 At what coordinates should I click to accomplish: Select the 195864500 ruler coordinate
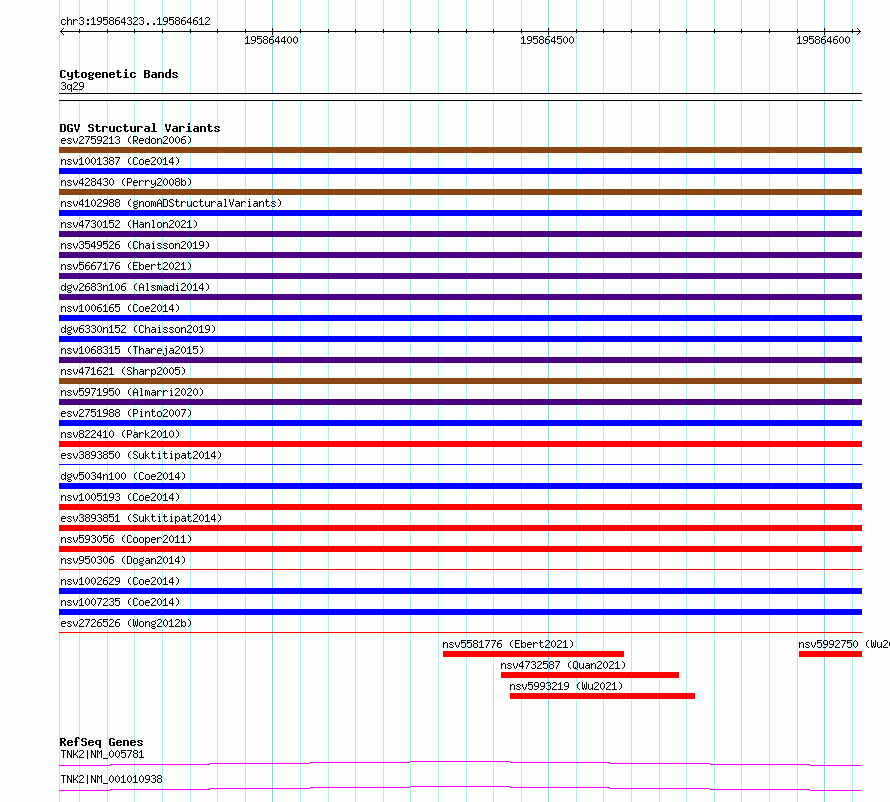[x=547, y=40]
